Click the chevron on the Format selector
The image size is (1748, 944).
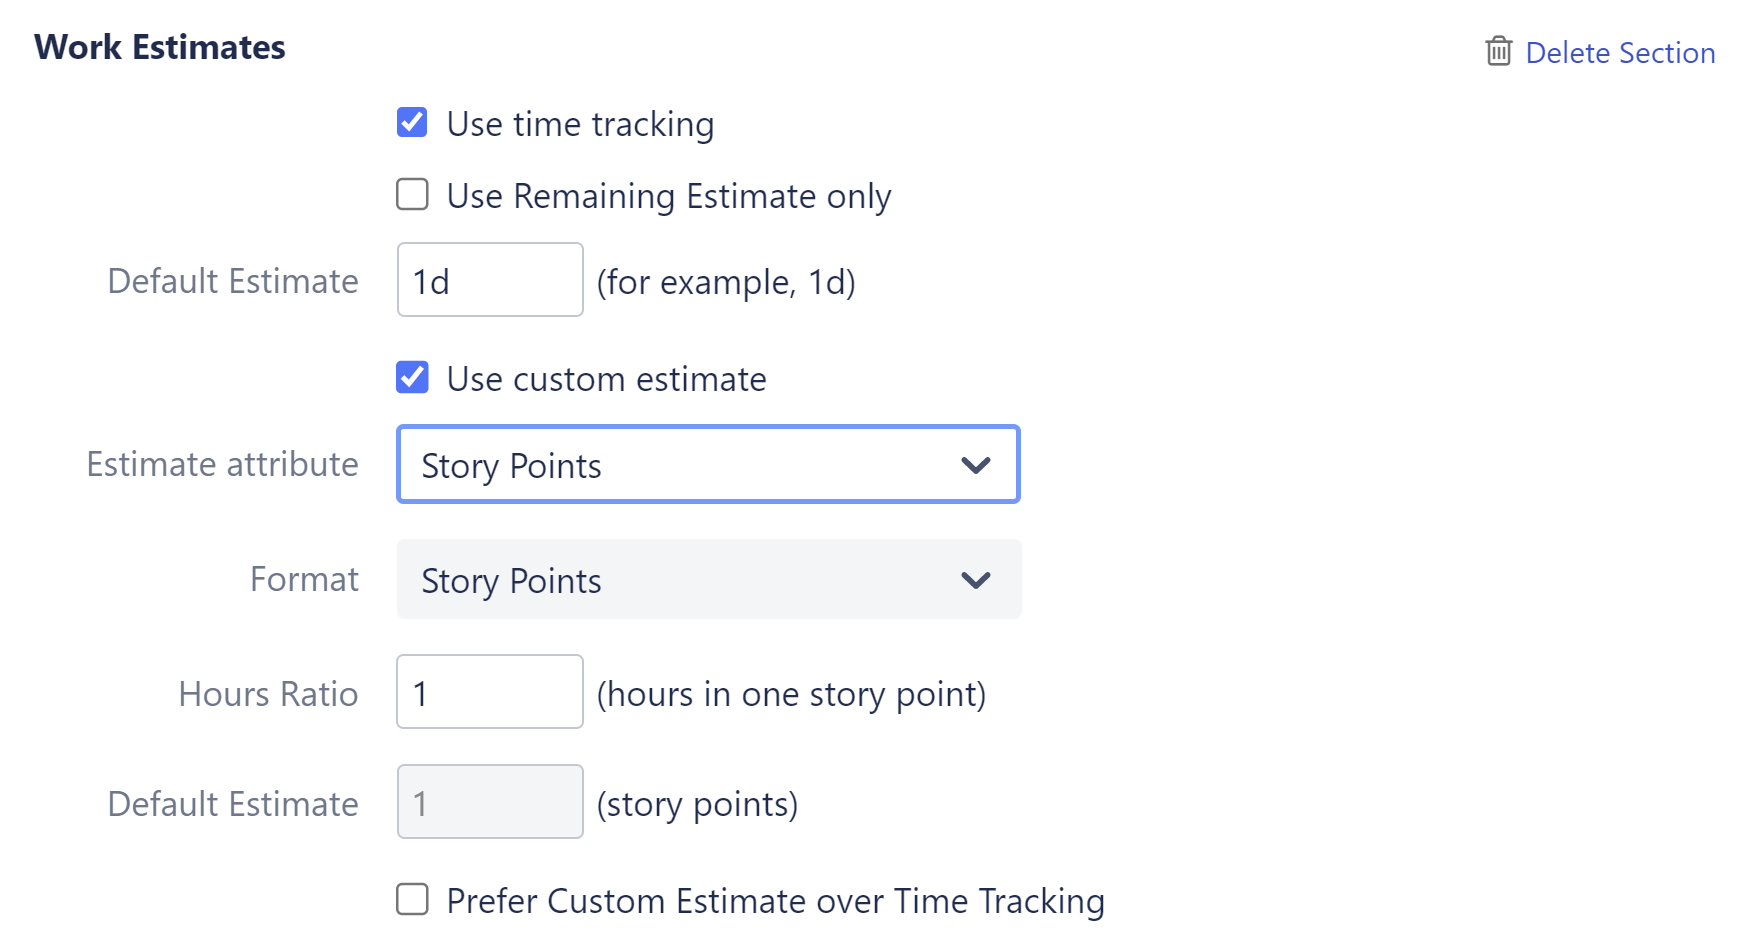tap(977, 580)
